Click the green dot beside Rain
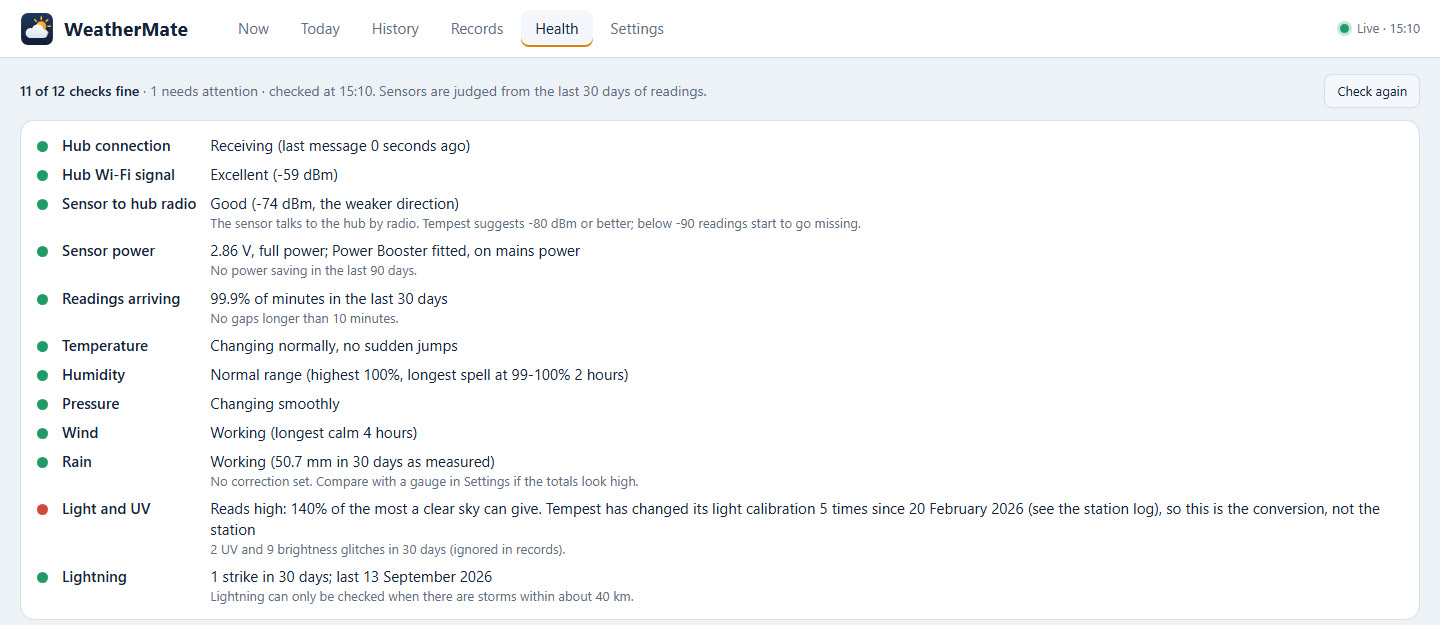The width and height of the screenshot is (1440, 625). pyautogui.click(x=43, y=462)
